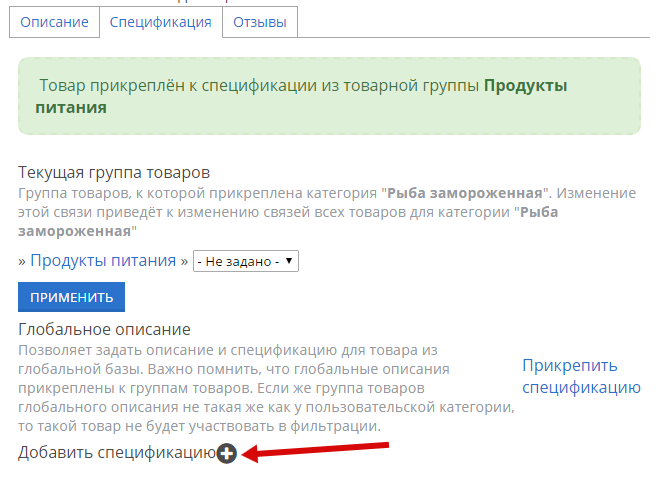Open the Описание tab
This screenshot has width=669, height=481.
pos(55,21)
